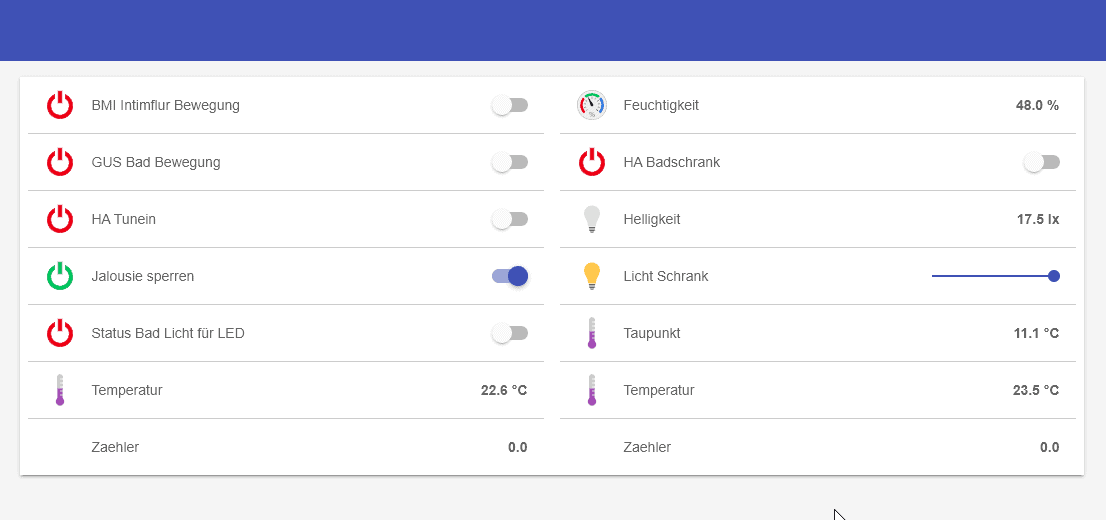Click the green Jalousie sperren power icon

coord(60,276)
